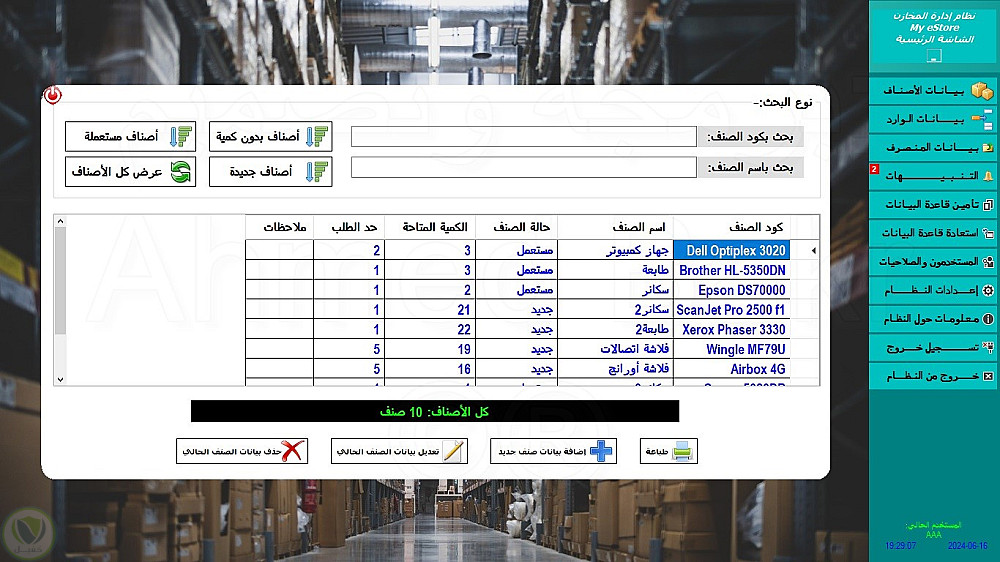Click the sort icon on أصناف مستعملة
1000x562 pixels.
[181, 137]
